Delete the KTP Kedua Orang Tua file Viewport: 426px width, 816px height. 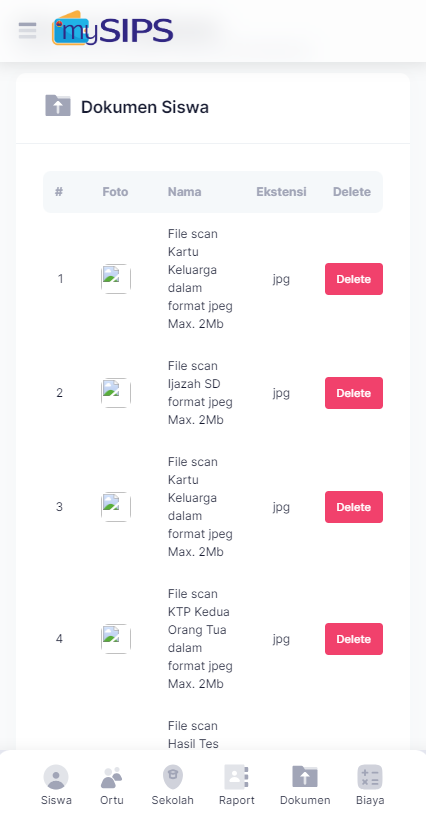pos(354,639)
